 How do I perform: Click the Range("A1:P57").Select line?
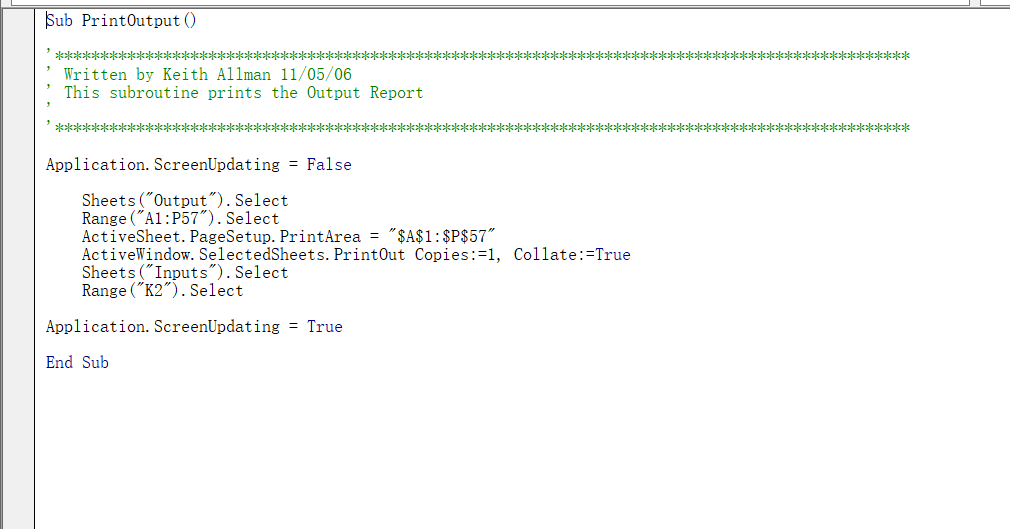coord(180,219)
